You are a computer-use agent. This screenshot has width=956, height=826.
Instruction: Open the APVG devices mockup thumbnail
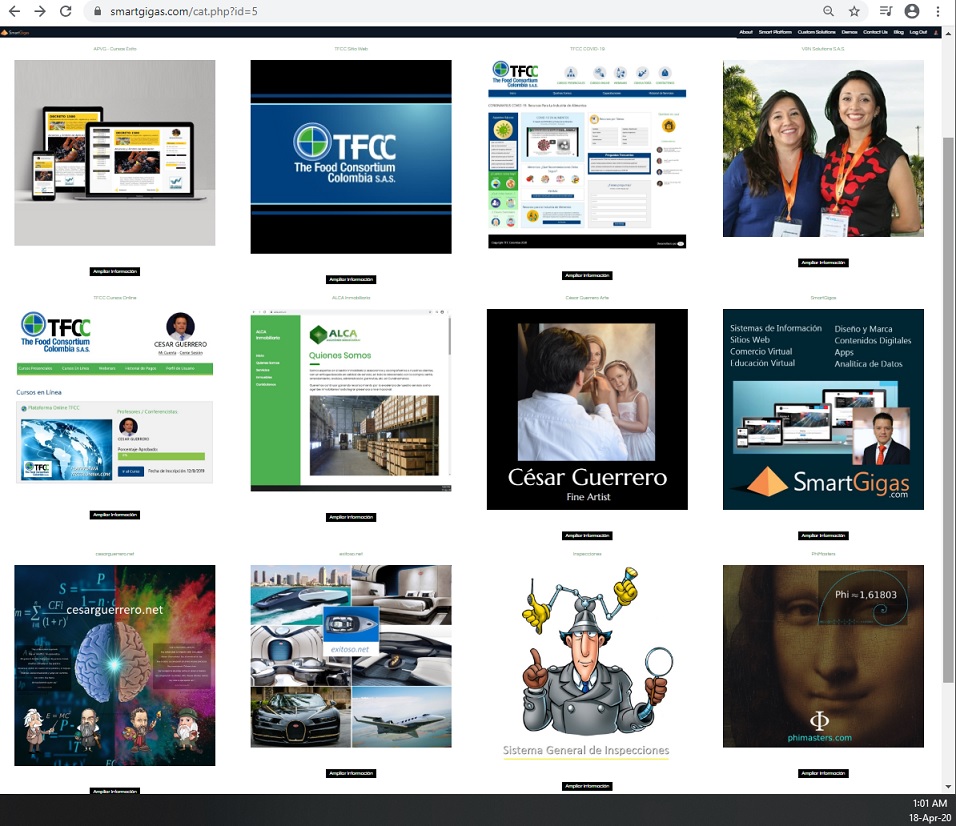coord(115,153)
